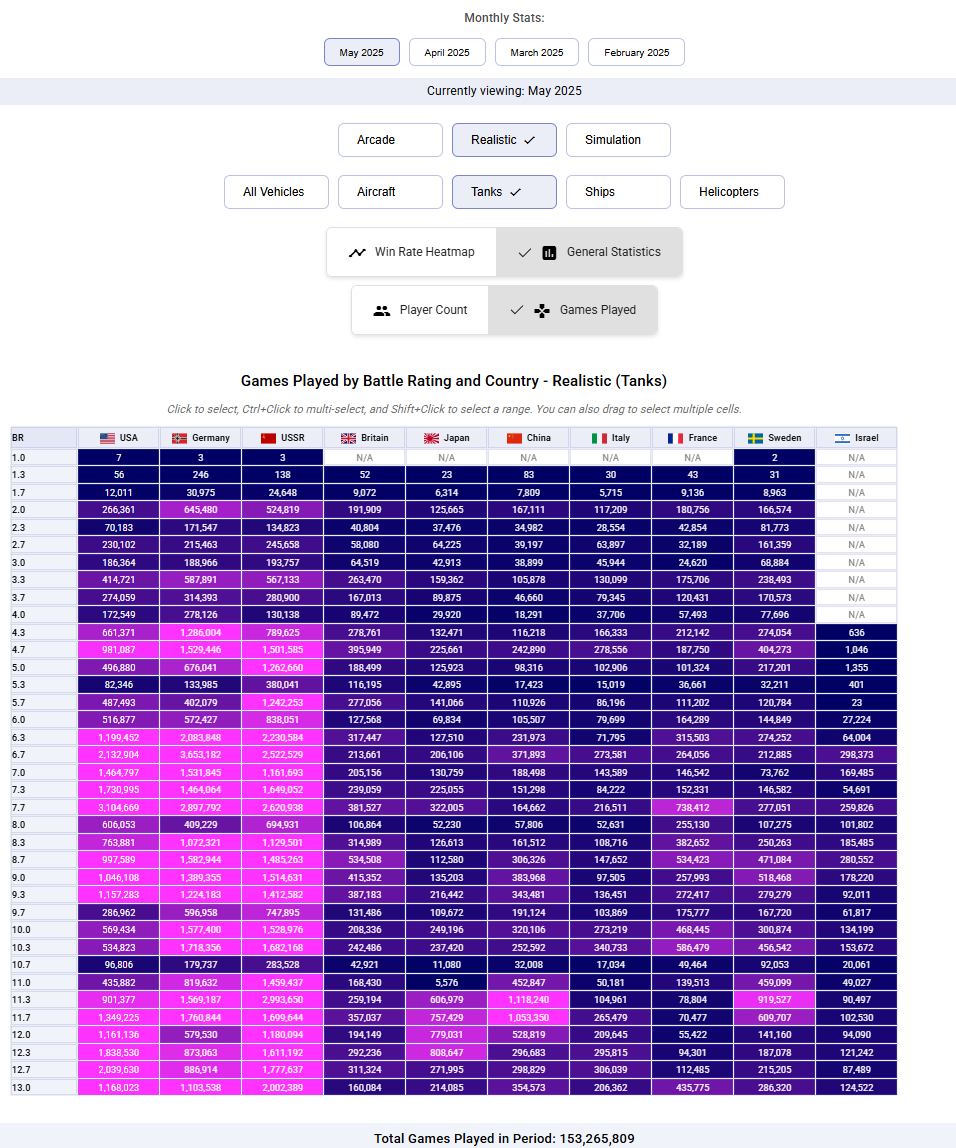Select Germany cell showing 2,083,848
Viewport: 956px width, 1148px height.
point(201,738)
